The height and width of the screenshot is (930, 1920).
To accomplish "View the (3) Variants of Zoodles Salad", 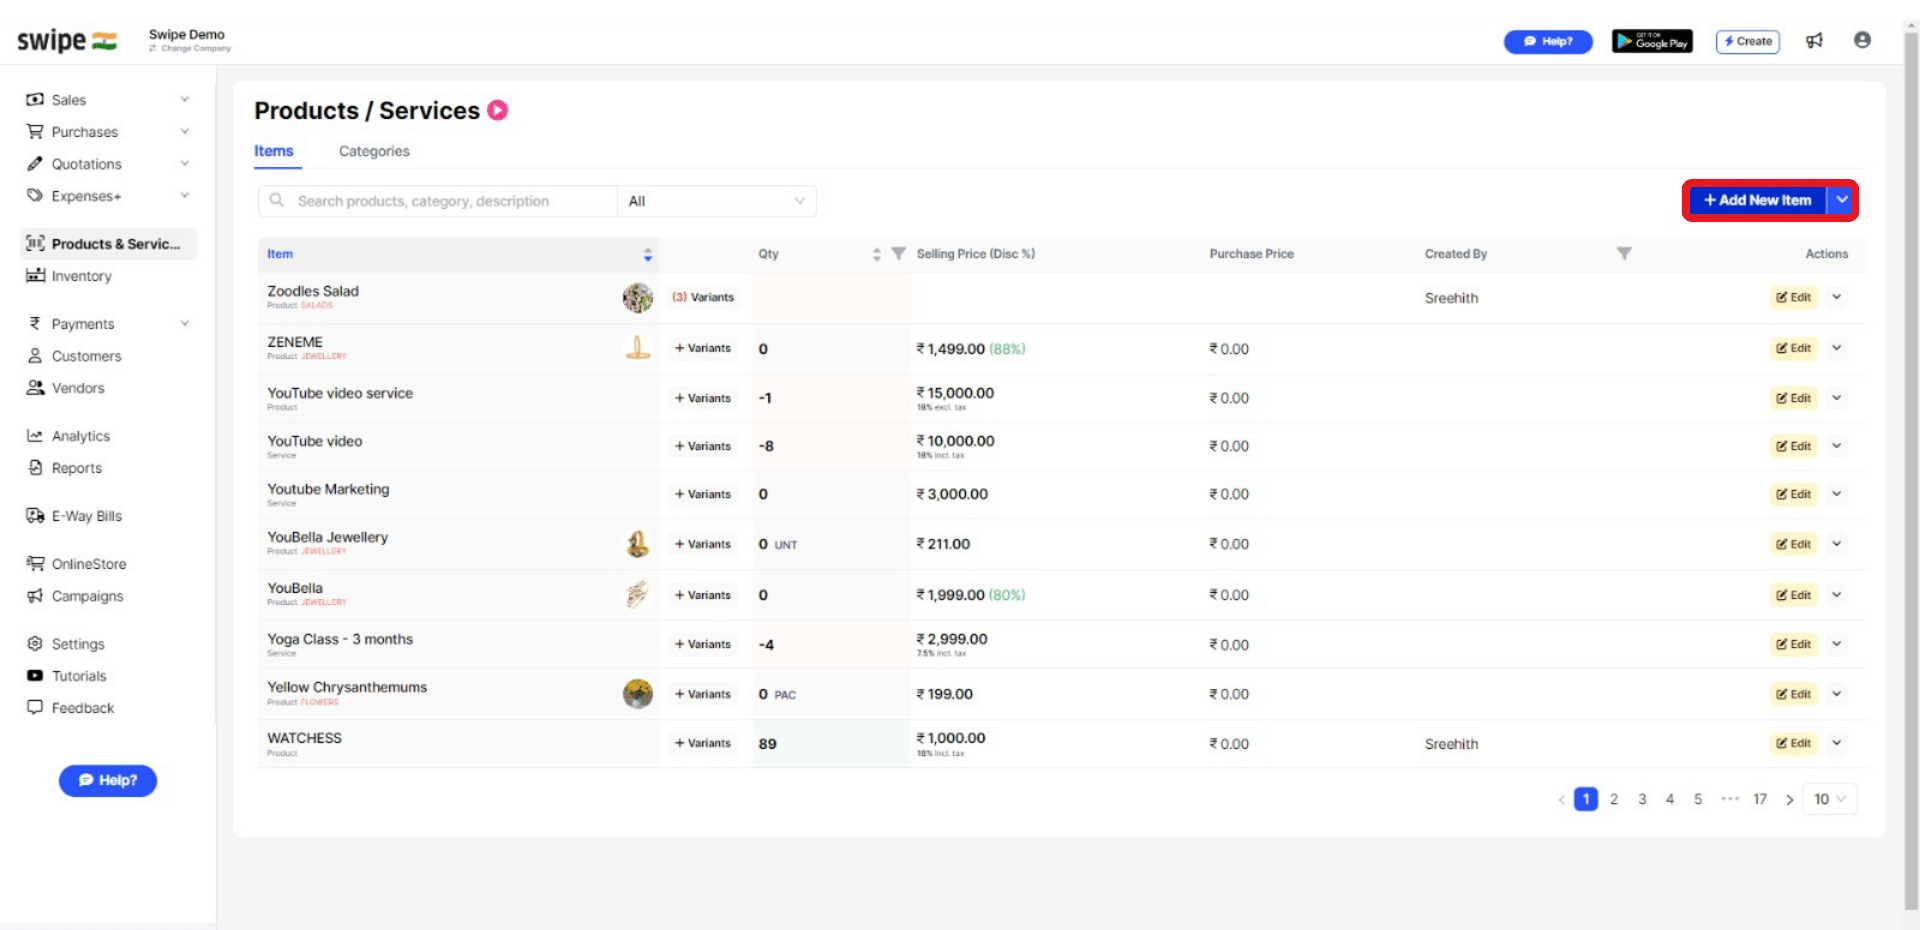I will pyautogui.click(x=703, y=297).
